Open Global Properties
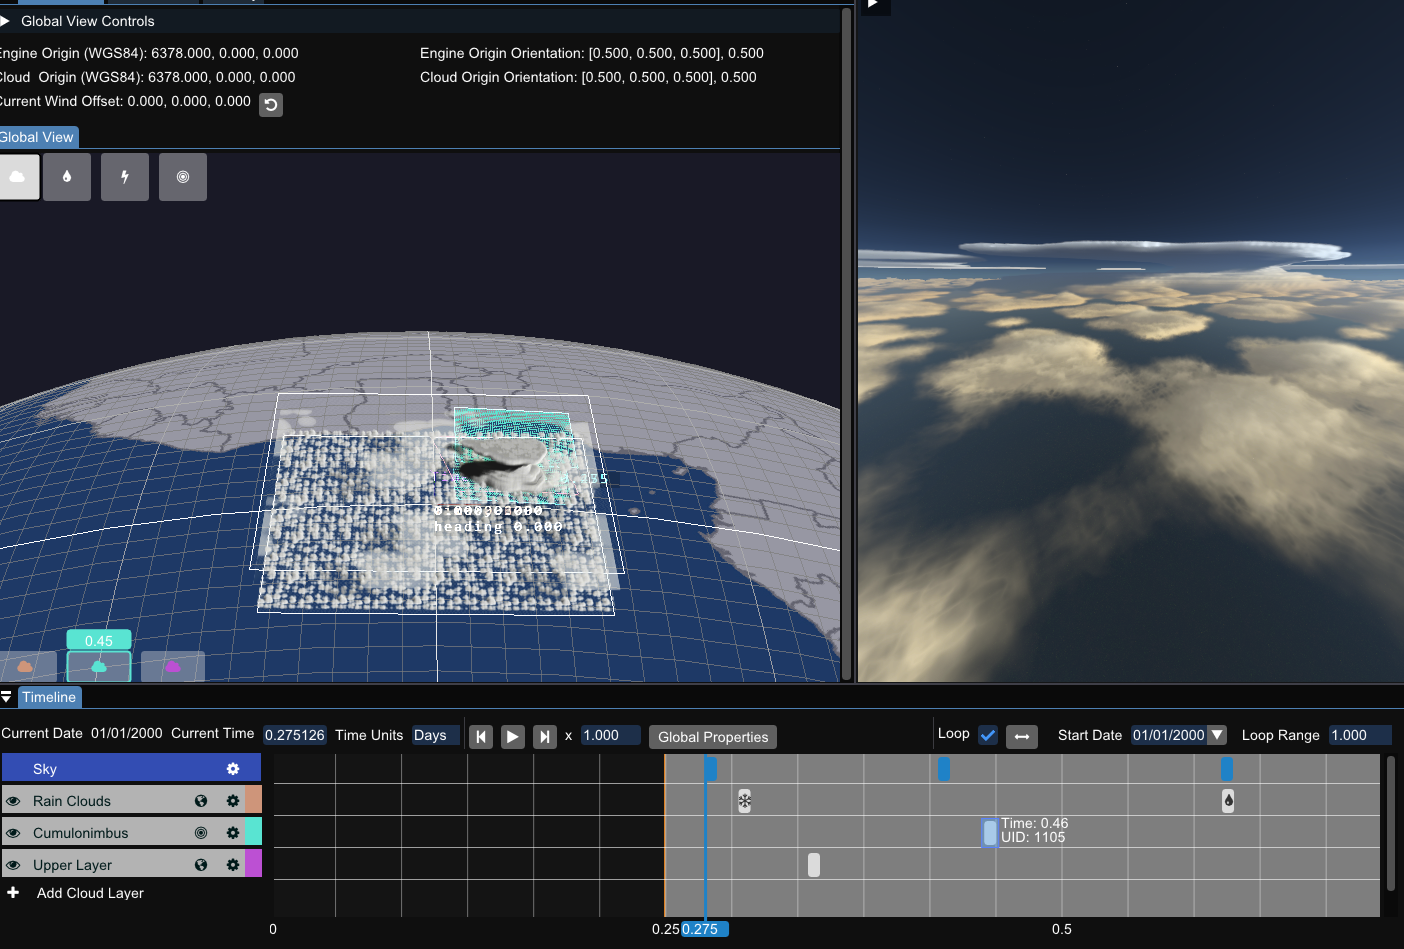This screenshot has height=949, width=1404. [713, 737]
